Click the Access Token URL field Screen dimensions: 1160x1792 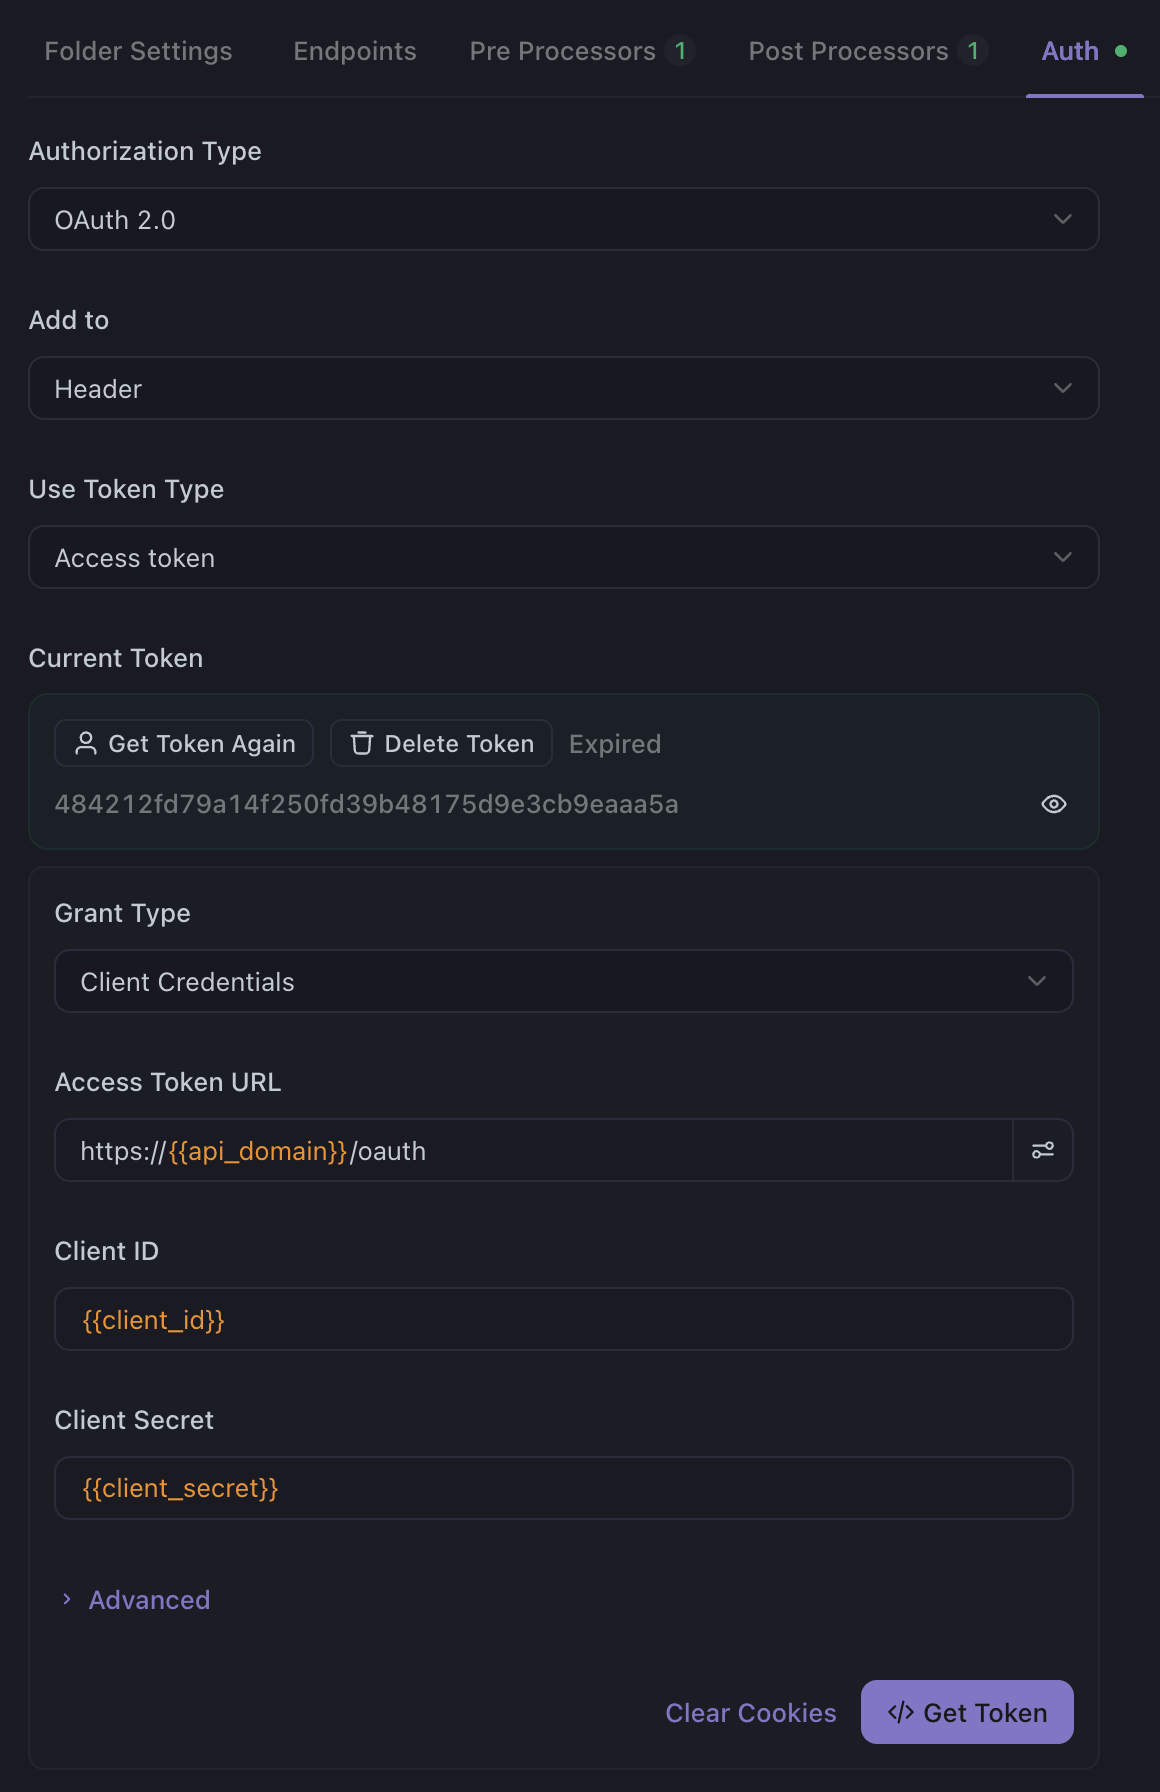pyautogui.click(x=534, y=1150)
